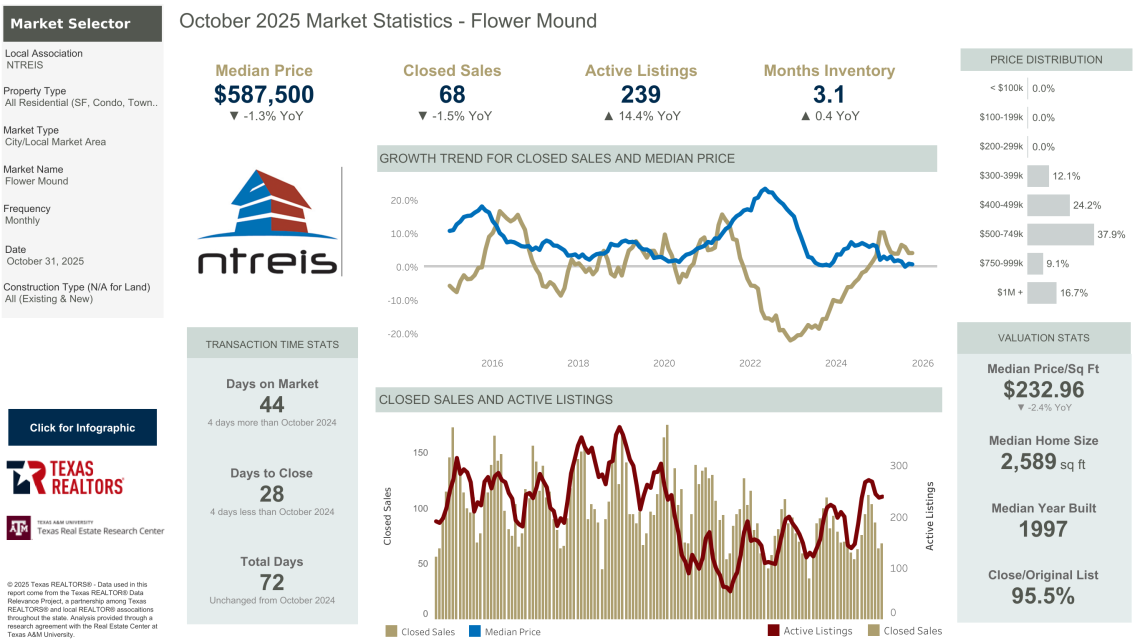
Task: Change the Frequency filter set to Monthly
Action: 81,220
